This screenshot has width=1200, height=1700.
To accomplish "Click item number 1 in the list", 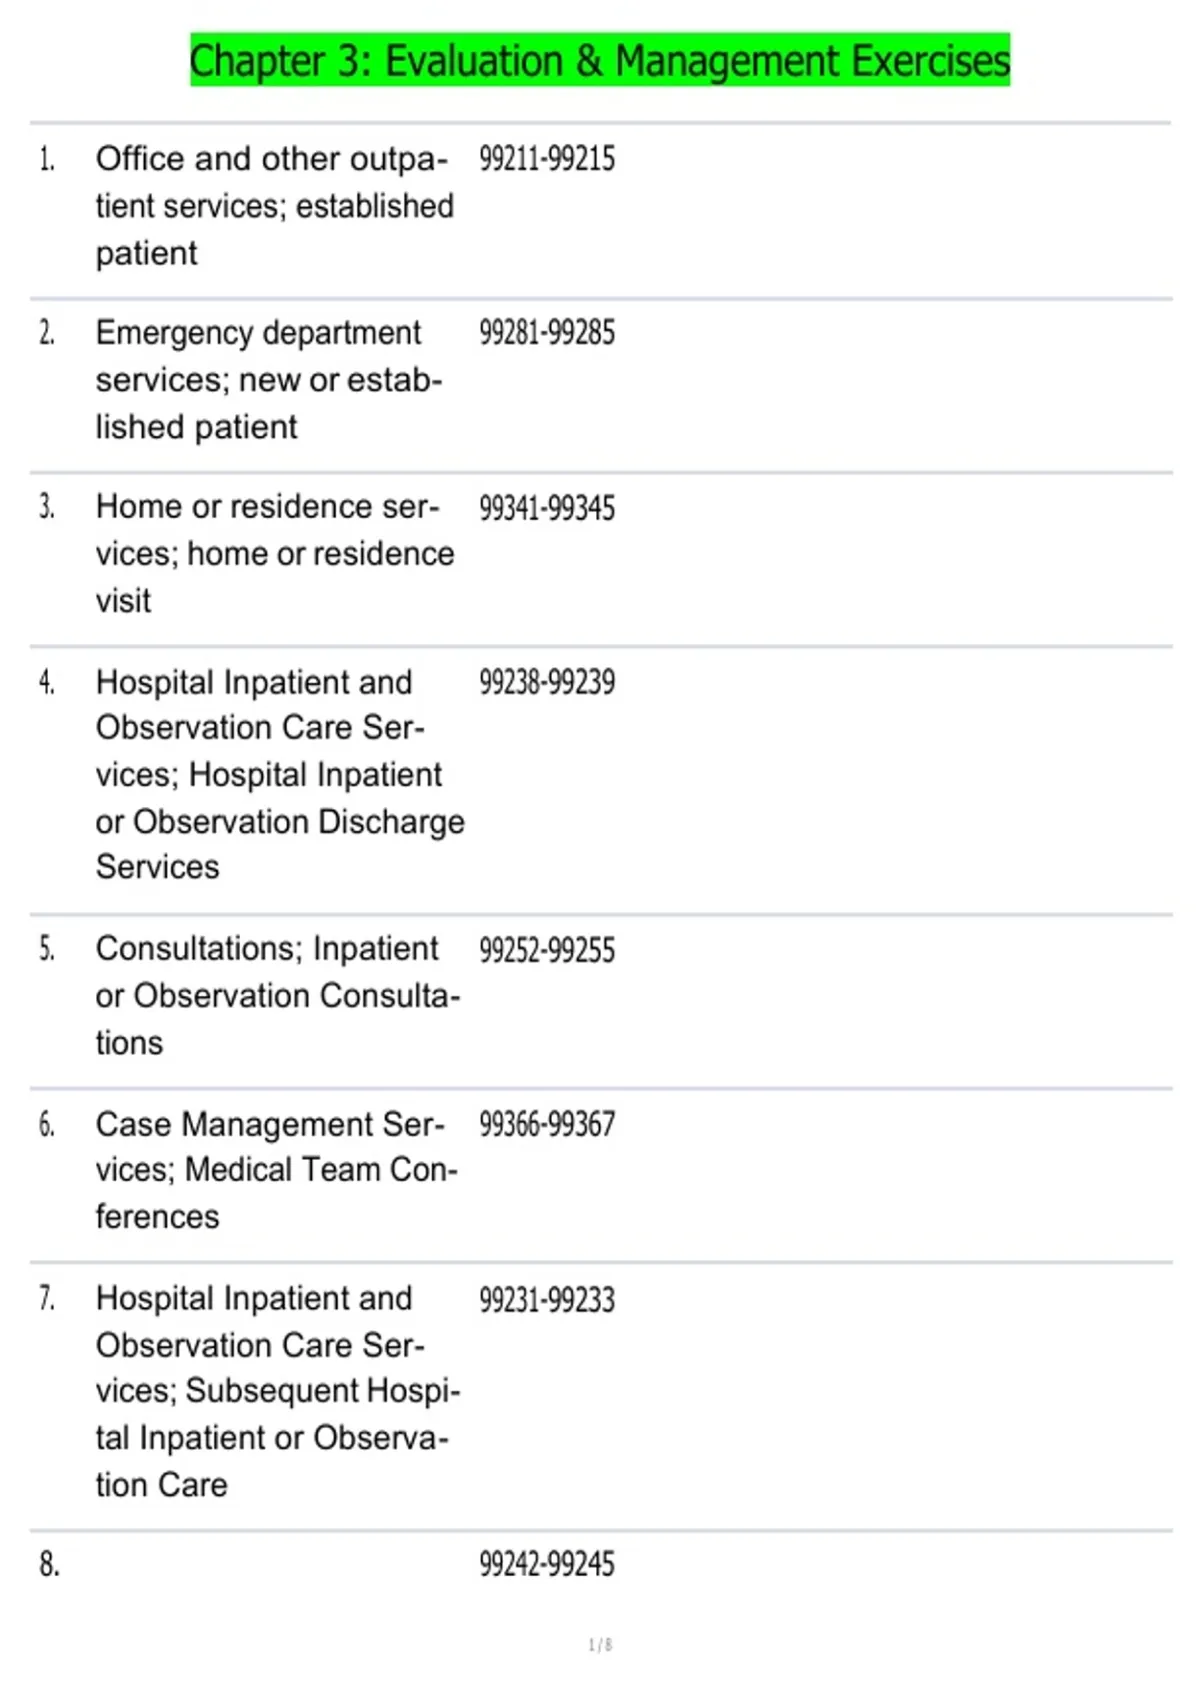I will tap(47, 160).
